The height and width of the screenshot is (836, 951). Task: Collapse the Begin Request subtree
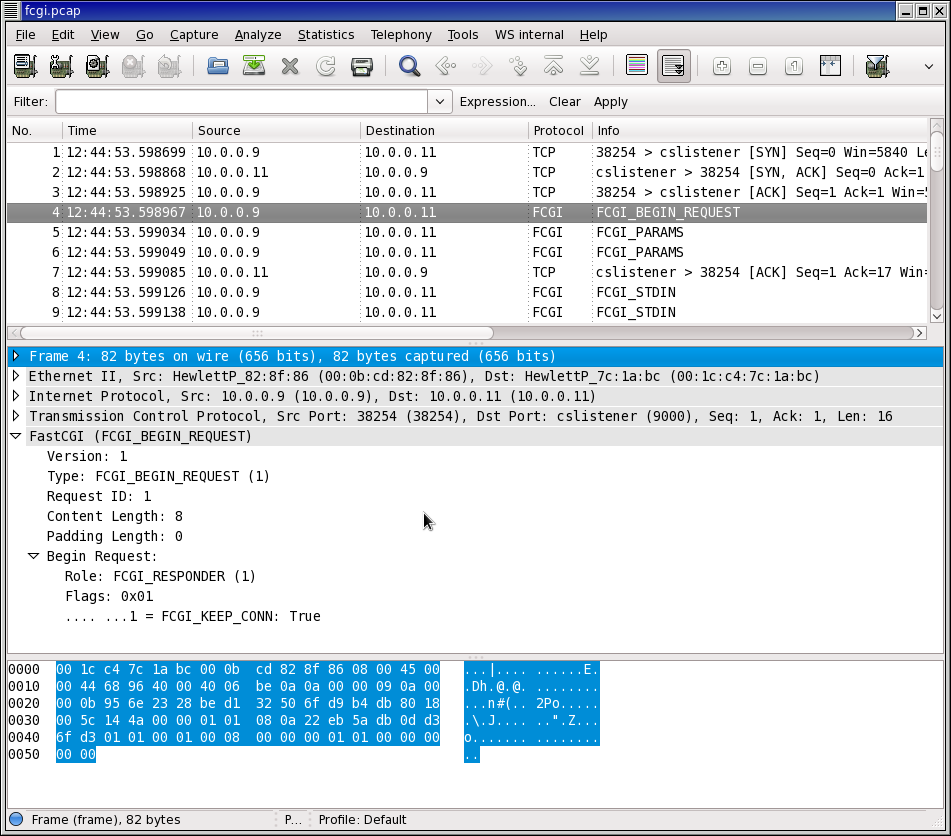34,556
